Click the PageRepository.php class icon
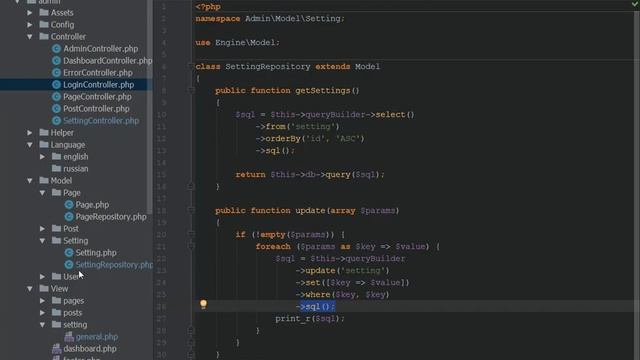The height and width of the screenshot is (360, 640). click(x=69, y=217)
